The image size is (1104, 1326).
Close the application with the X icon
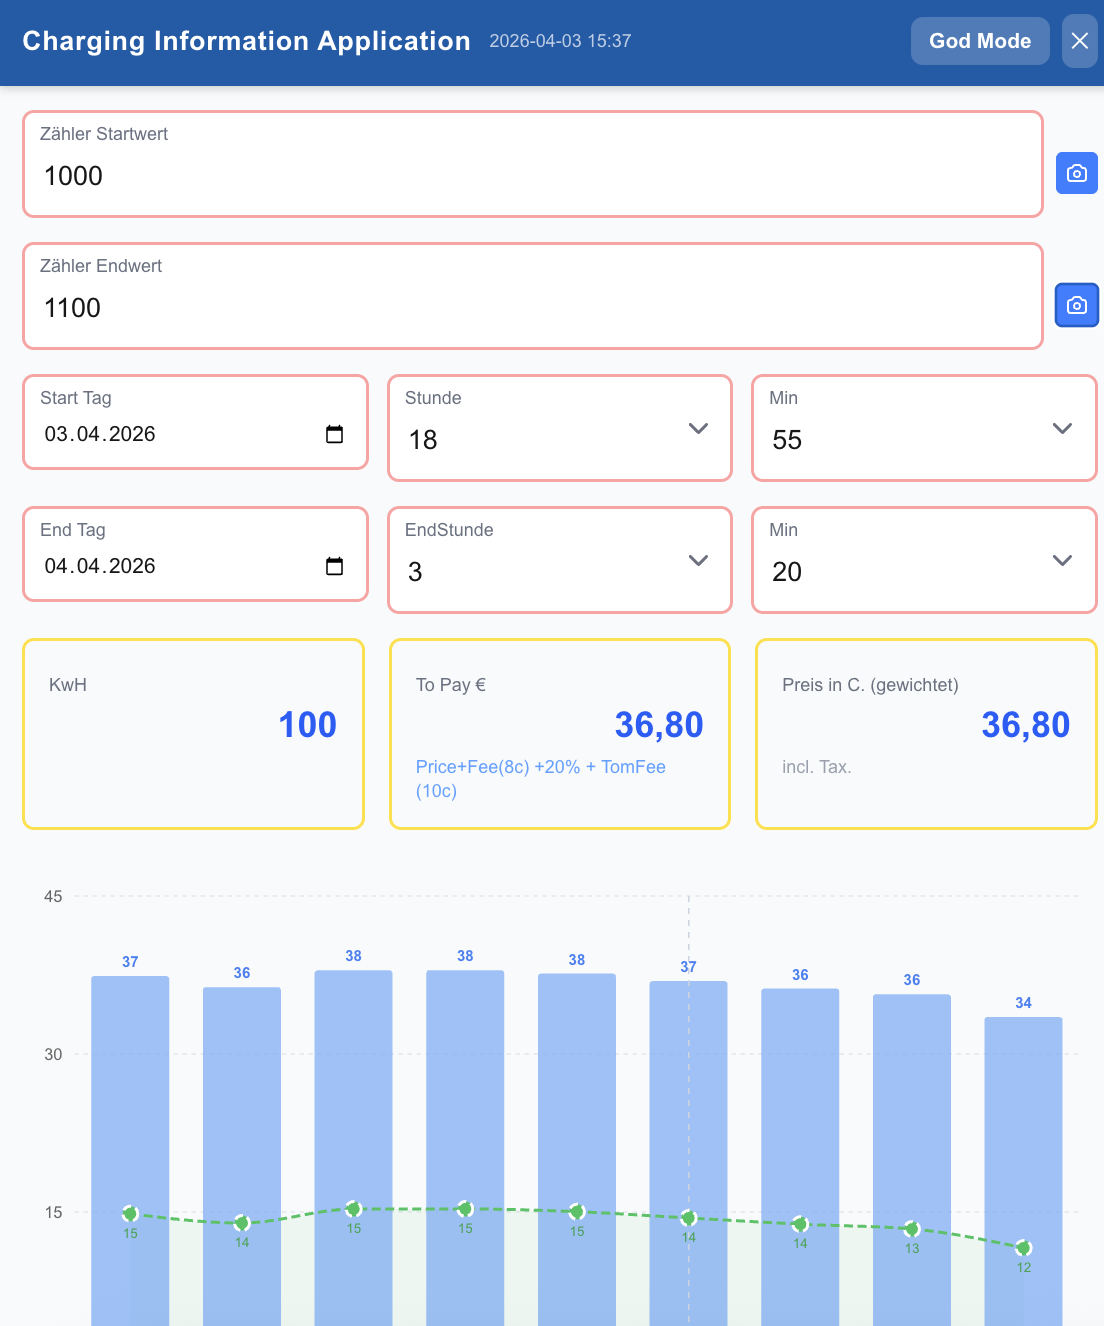[x=1079, y=41]
